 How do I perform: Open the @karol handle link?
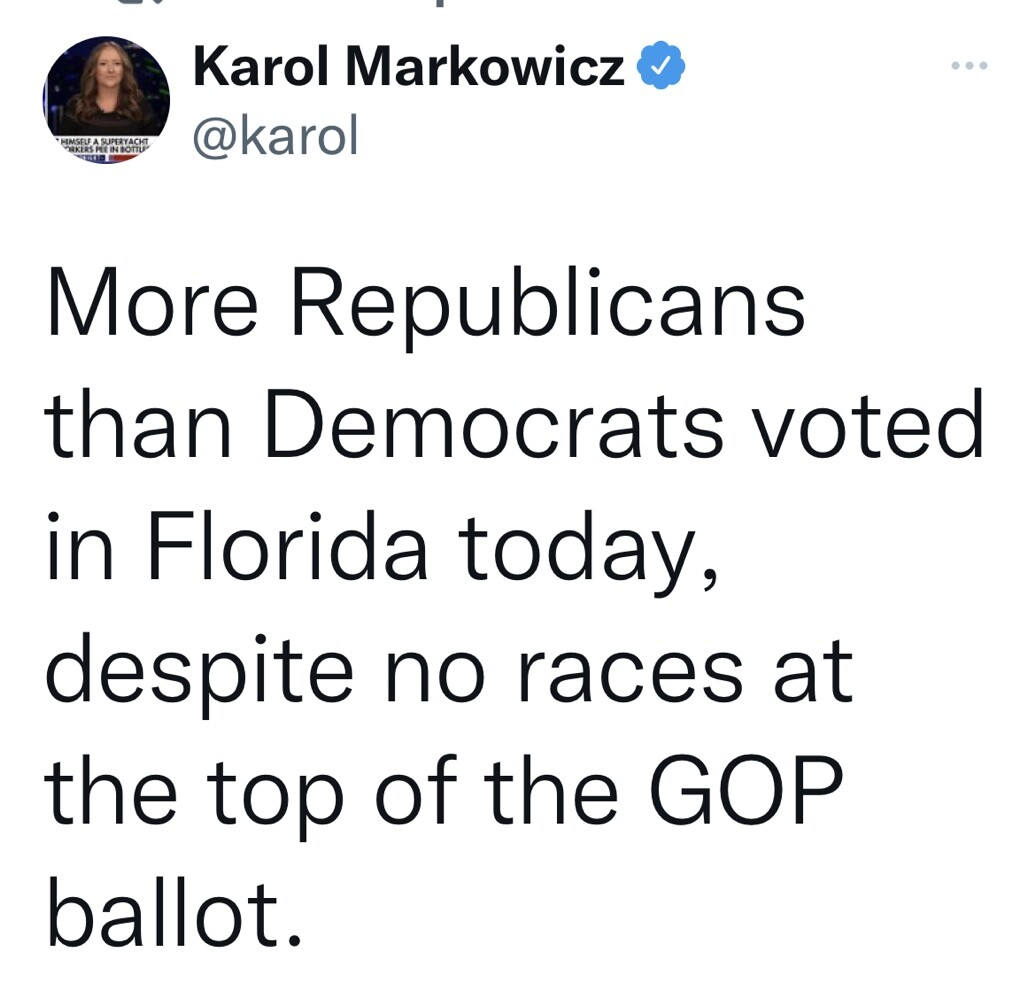[274, 135]
